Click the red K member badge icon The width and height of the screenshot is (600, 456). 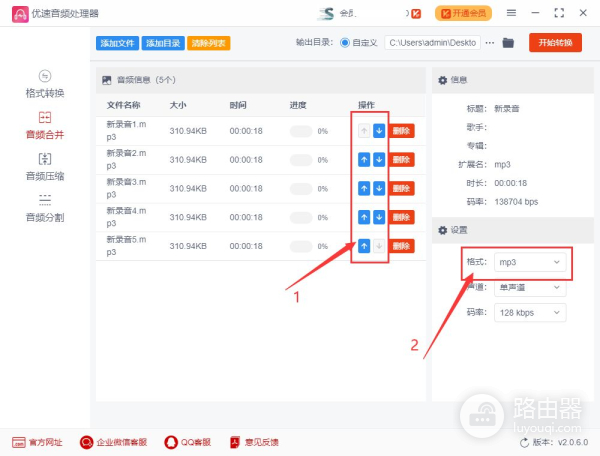tap(416, 14)
